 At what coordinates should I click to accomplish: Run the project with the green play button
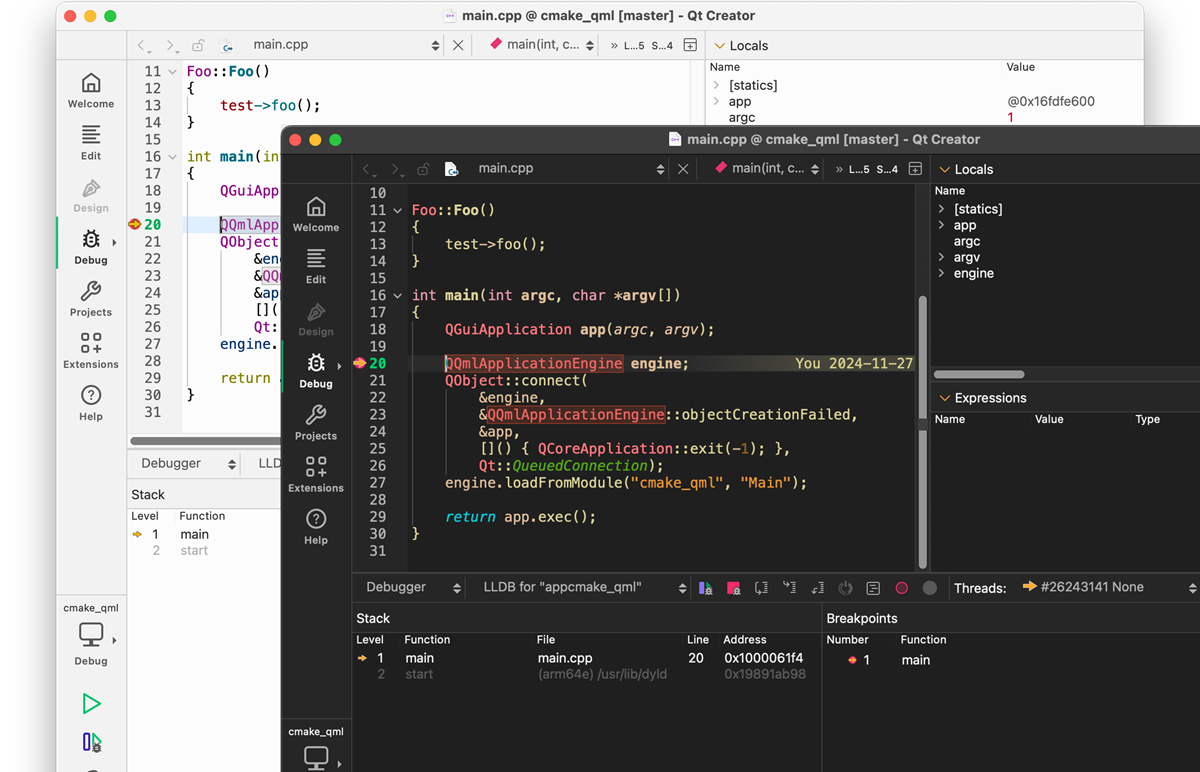(91, 703)
